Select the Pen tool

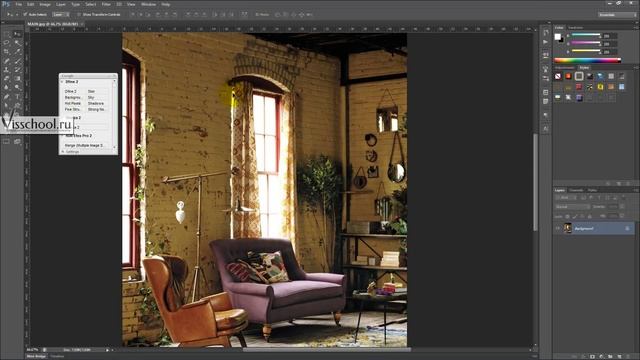coord(7,97)
